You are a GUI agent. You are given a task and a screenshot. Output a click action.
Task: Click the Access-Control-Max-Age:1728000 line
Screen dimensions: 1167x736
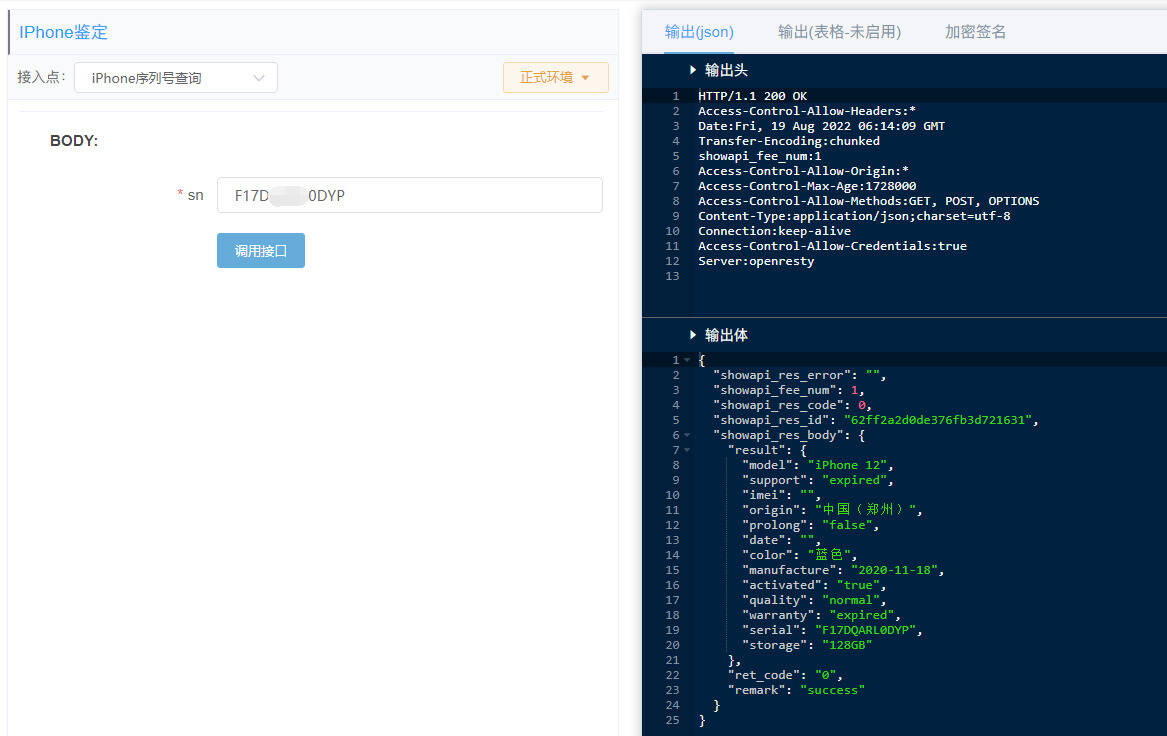807,186
